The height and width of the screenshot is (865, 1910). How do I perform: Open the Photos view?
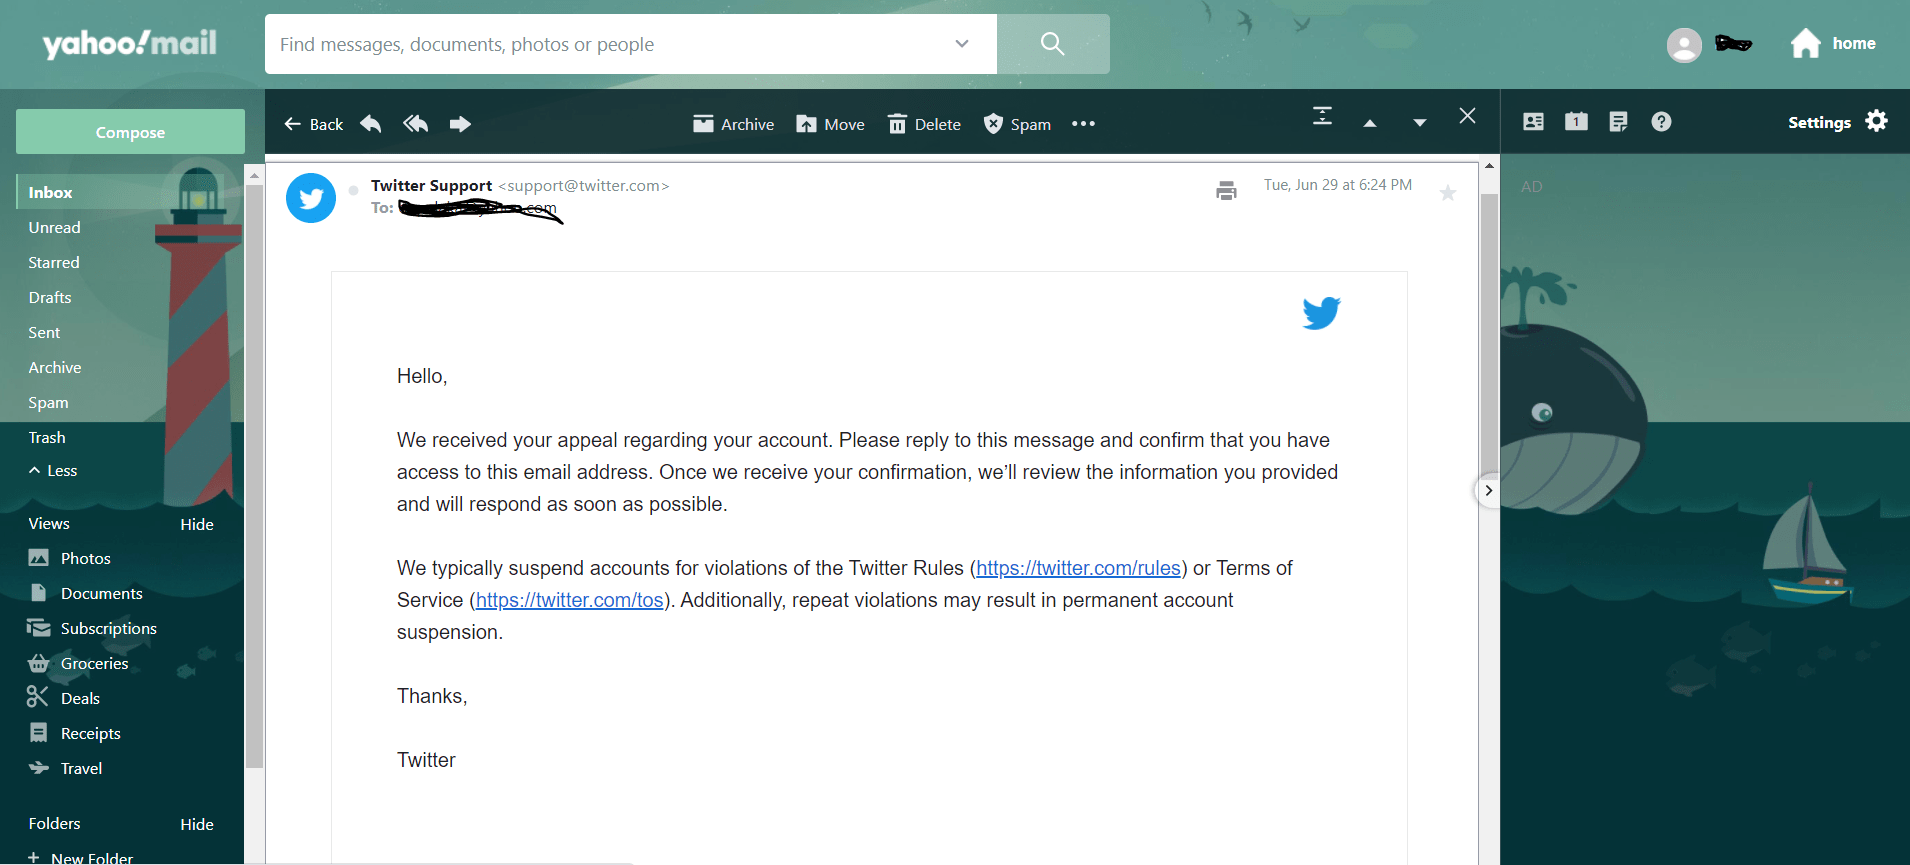[x=70, y=558]
